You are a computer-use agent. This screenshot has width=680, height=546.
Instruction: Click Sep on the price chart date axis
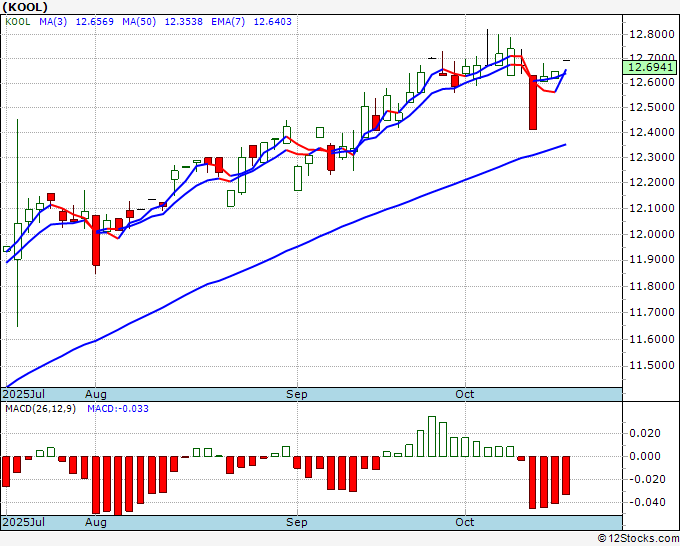(x=297, y=395)
